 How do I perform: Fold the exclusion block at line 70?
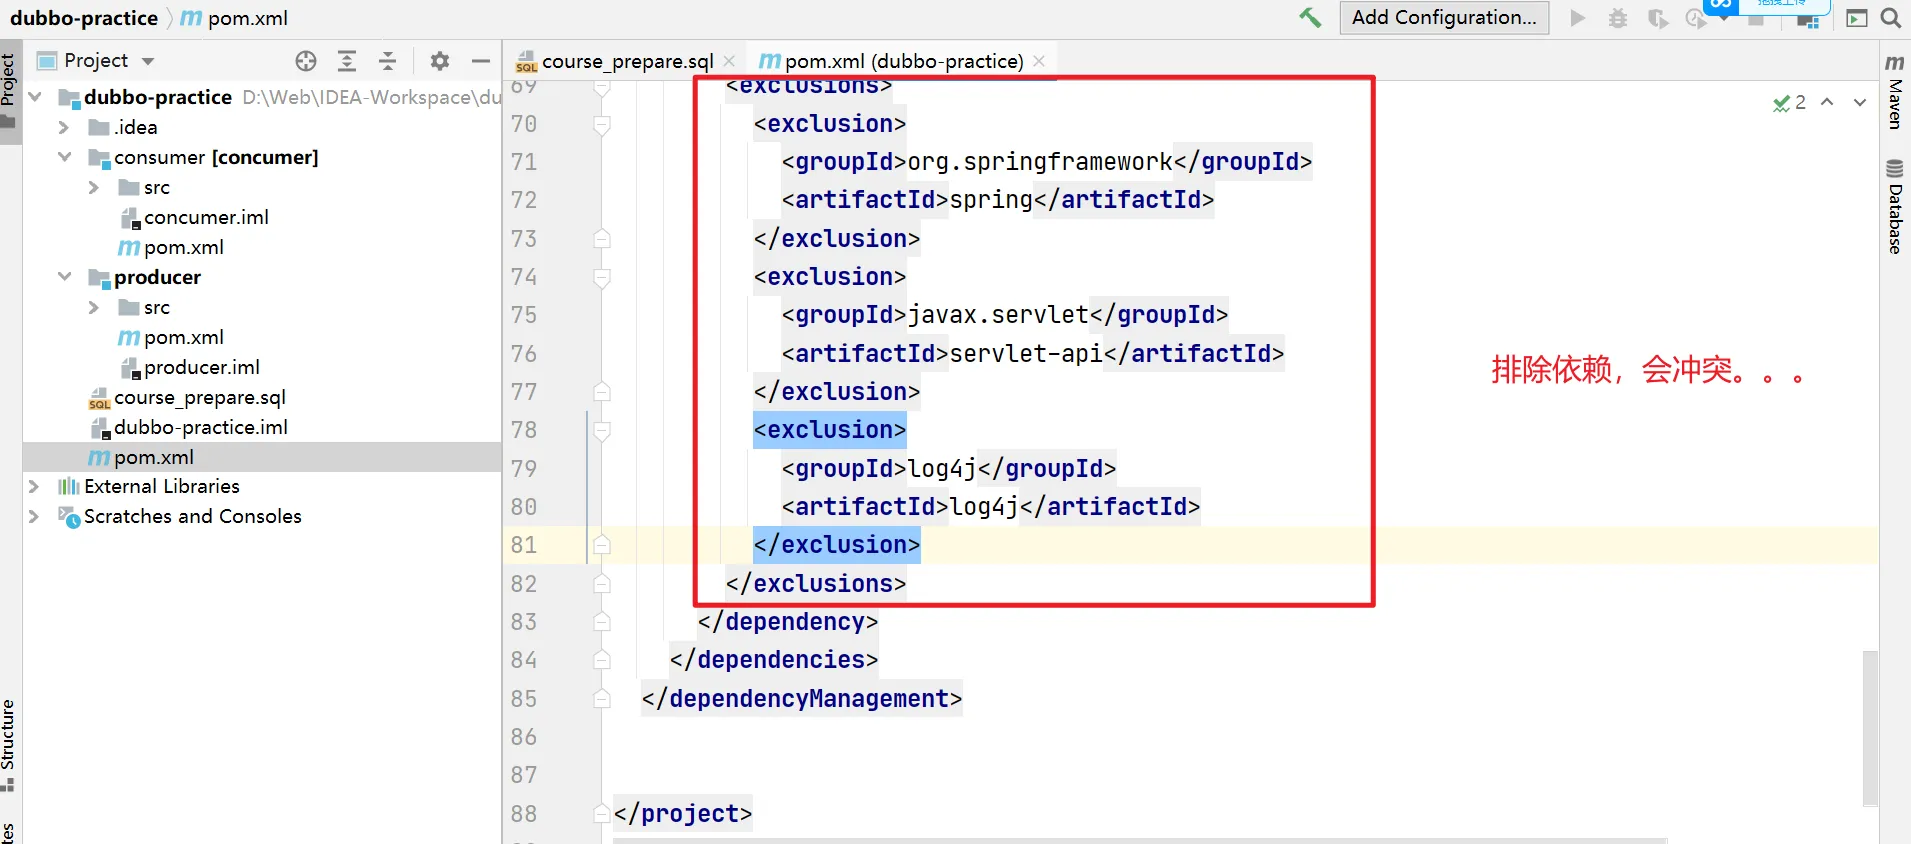(x=602, y=124)
